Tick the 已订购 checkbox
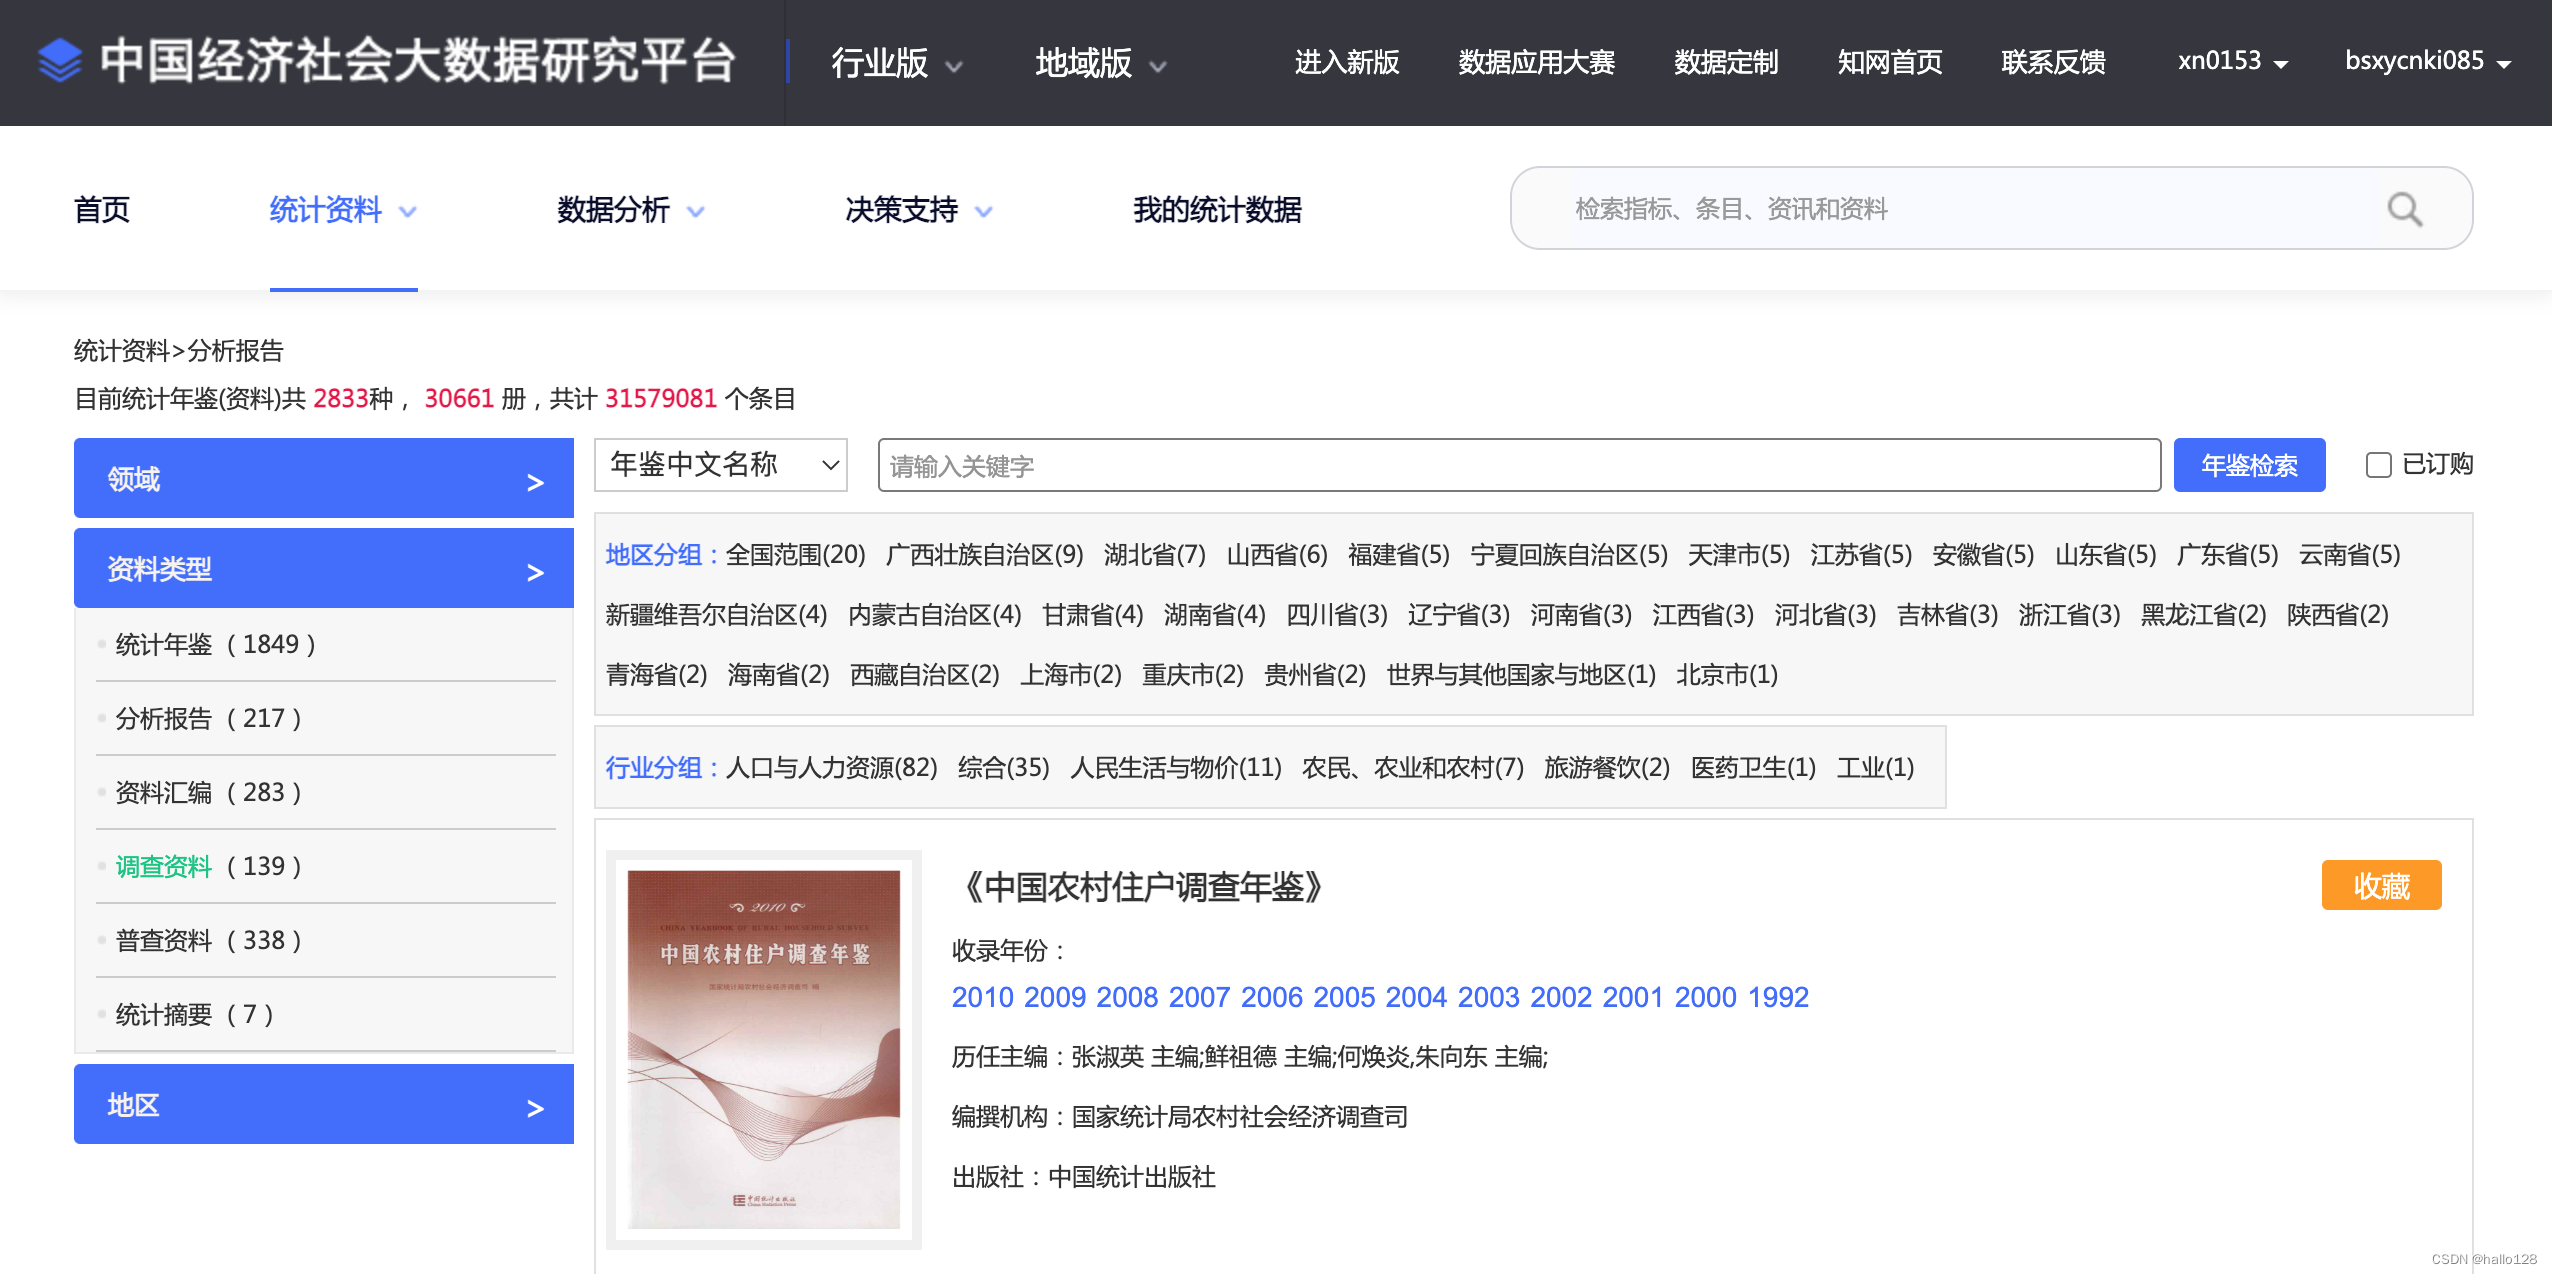The image size is (2552, 1274). click(2378, 465)
